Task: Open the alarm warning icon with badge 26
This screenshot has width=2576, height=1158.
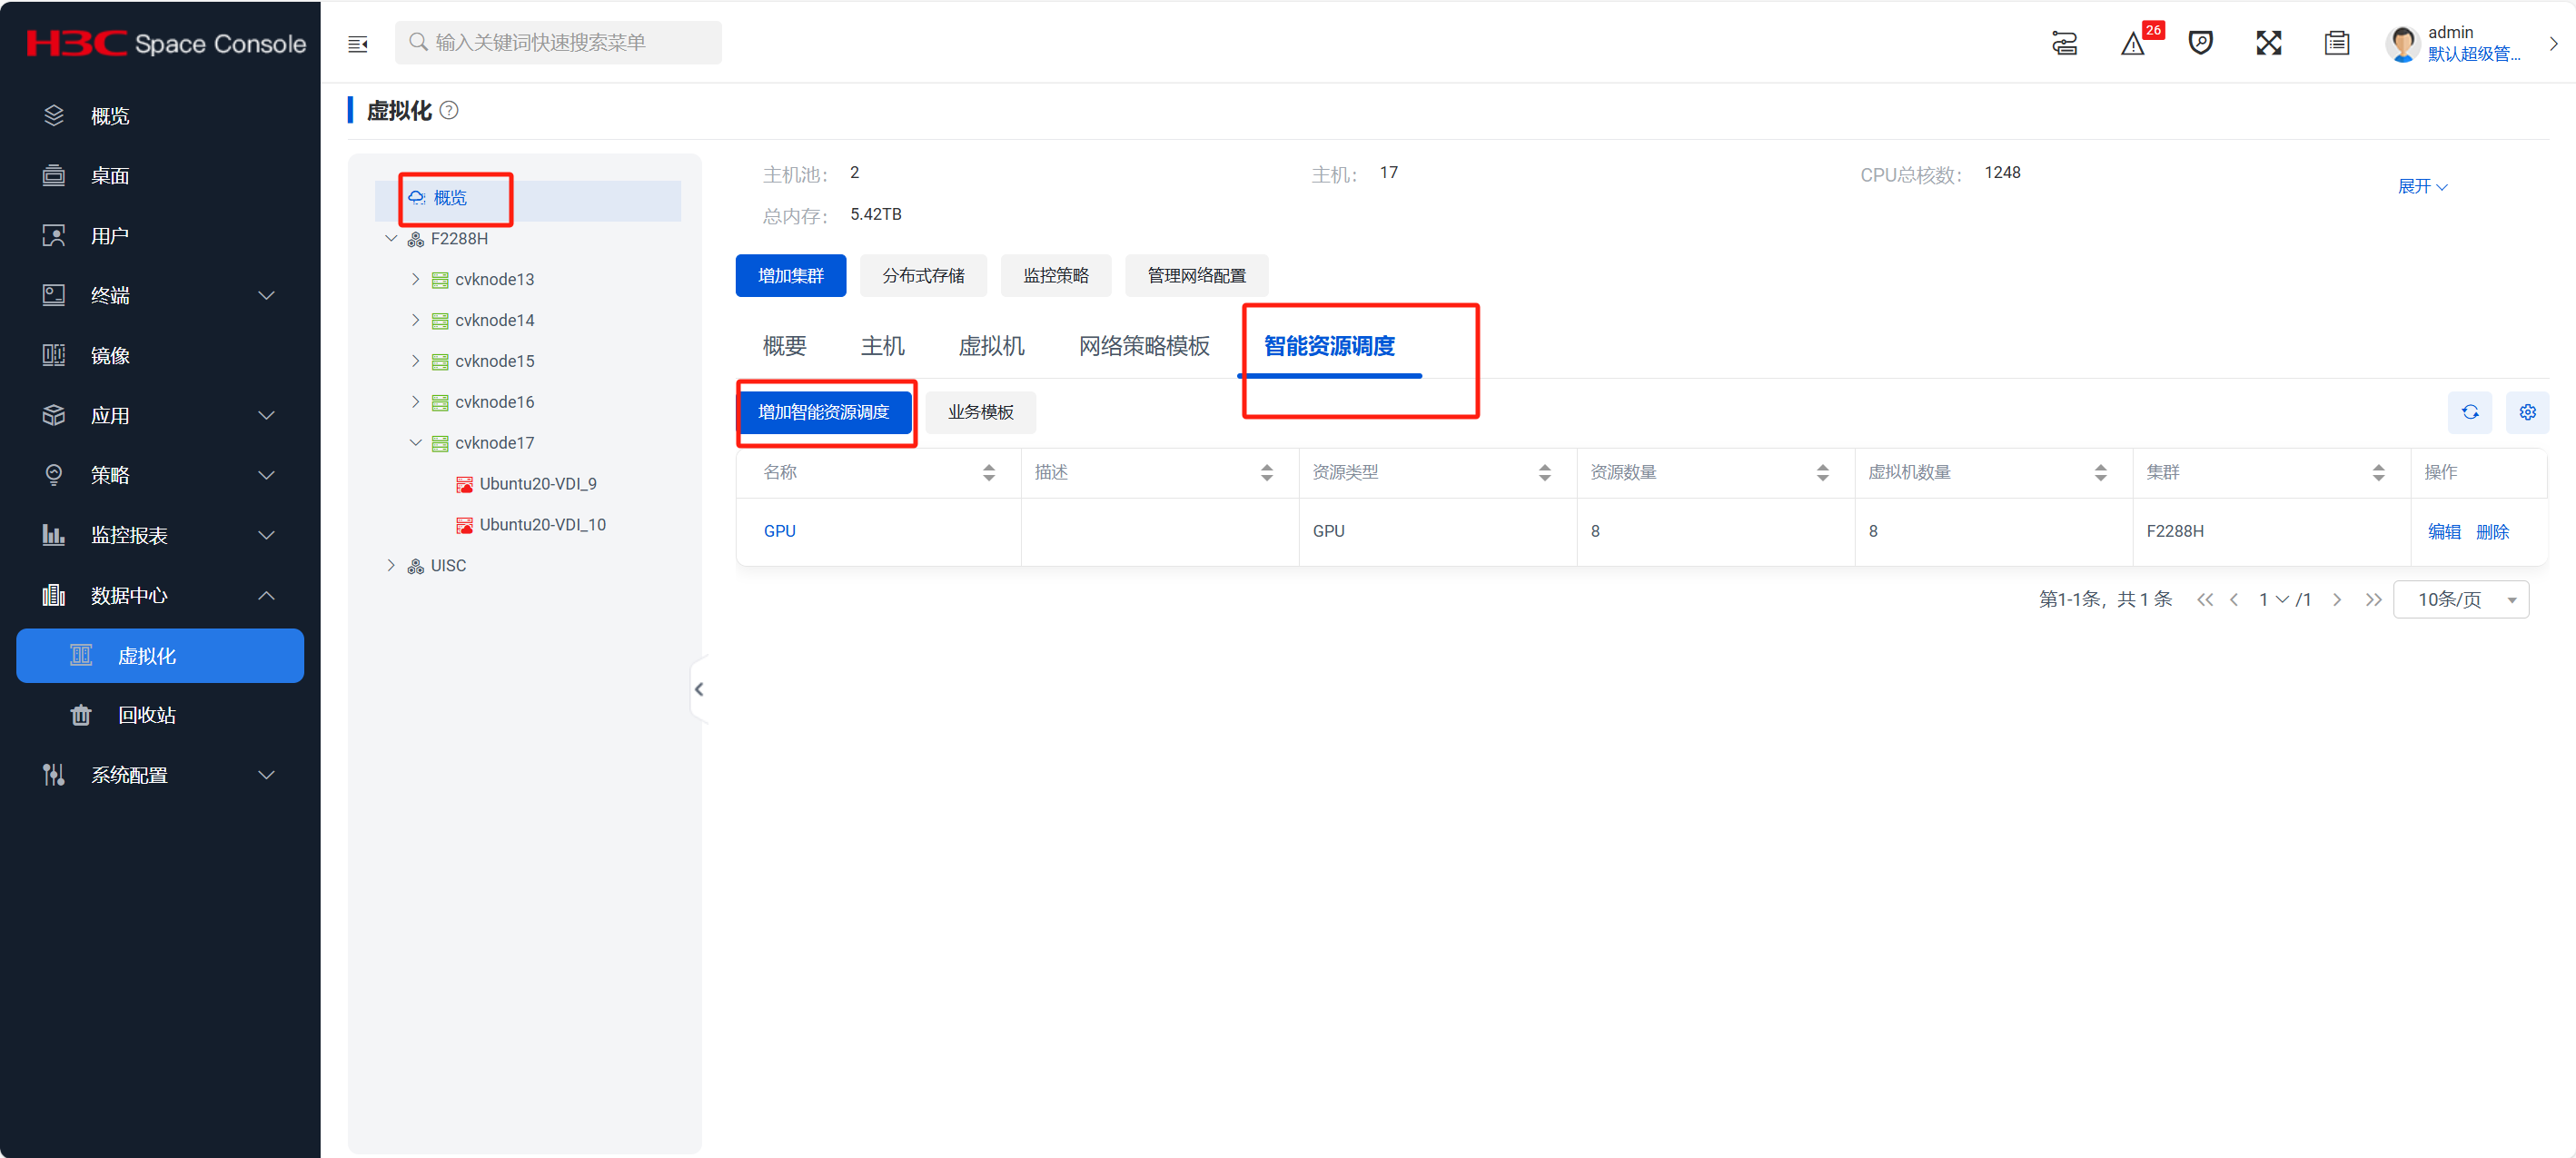Action: click(2132, 44)
